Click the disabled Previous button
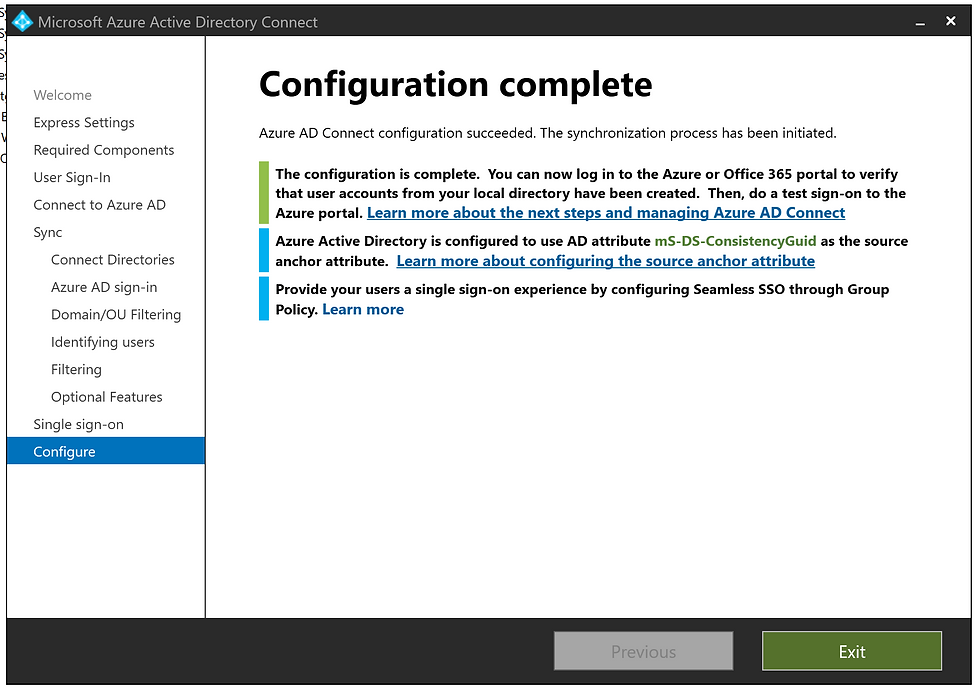The width and height of the screenshot is (980, 698). click(x=643, y=651)
